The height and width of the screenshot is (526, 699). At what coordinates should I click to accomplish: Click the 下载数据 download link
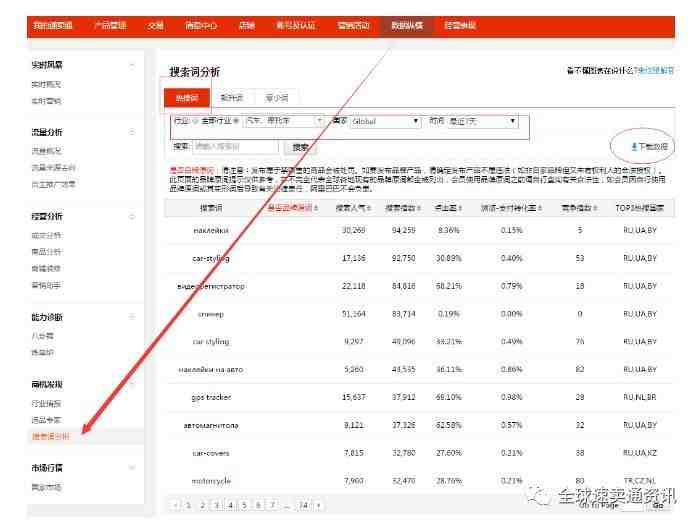click(649, 147)
